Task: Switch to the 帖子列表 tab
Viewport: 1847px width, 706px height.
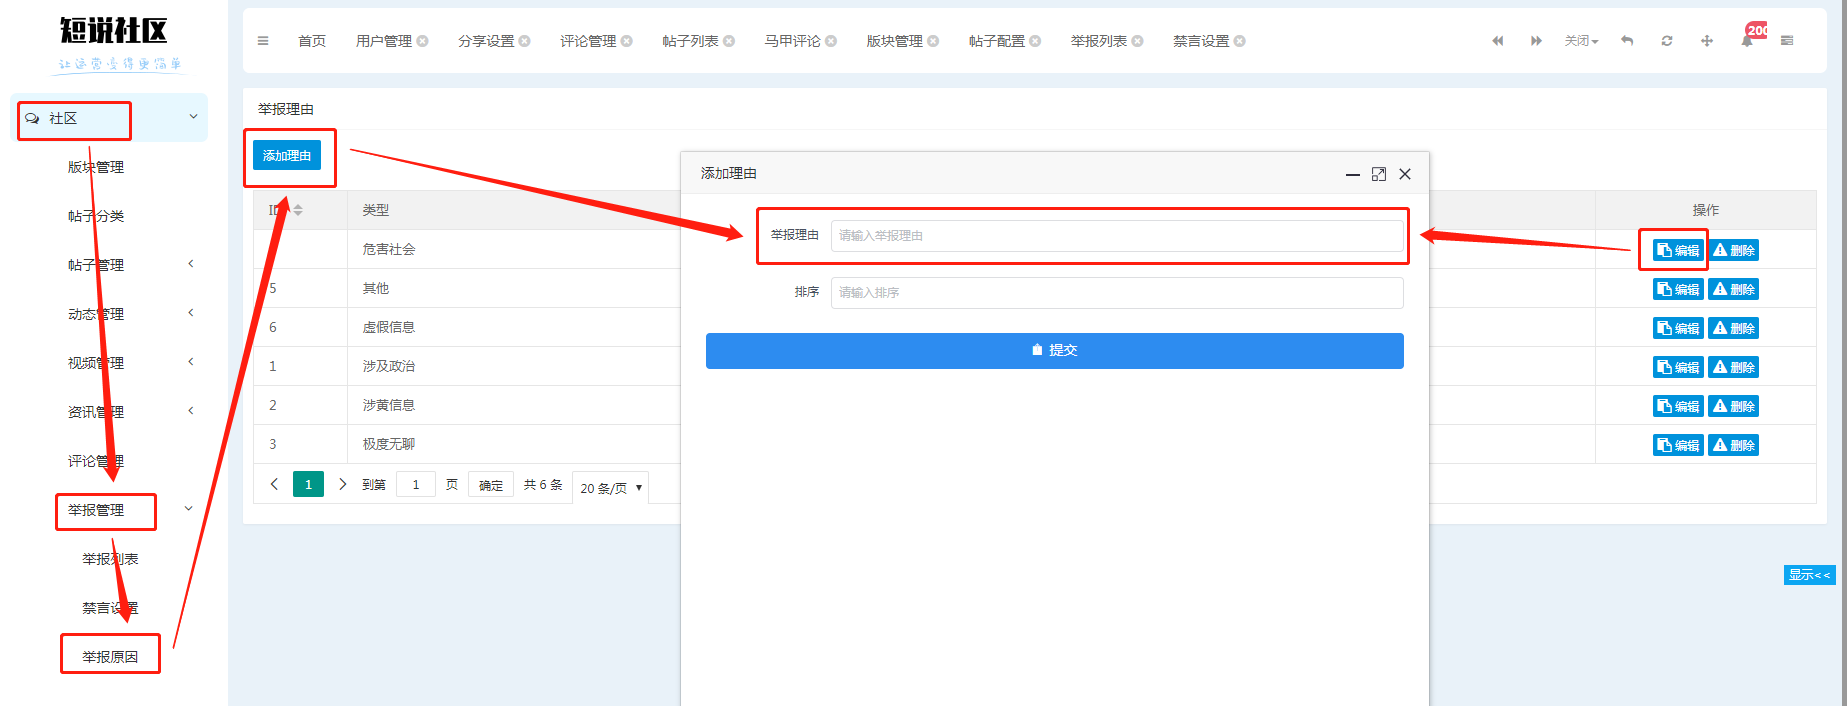Action: point(690,41)
